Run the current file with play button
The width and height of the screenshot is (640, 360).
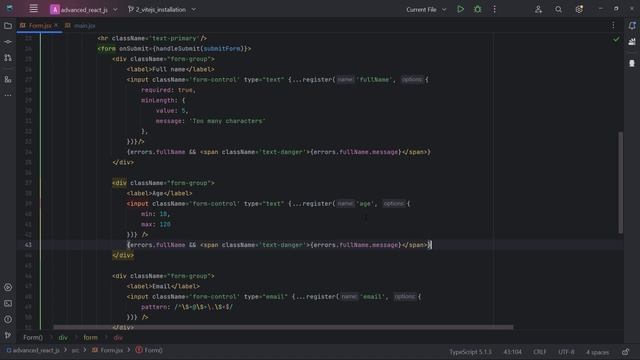[460, 9]
